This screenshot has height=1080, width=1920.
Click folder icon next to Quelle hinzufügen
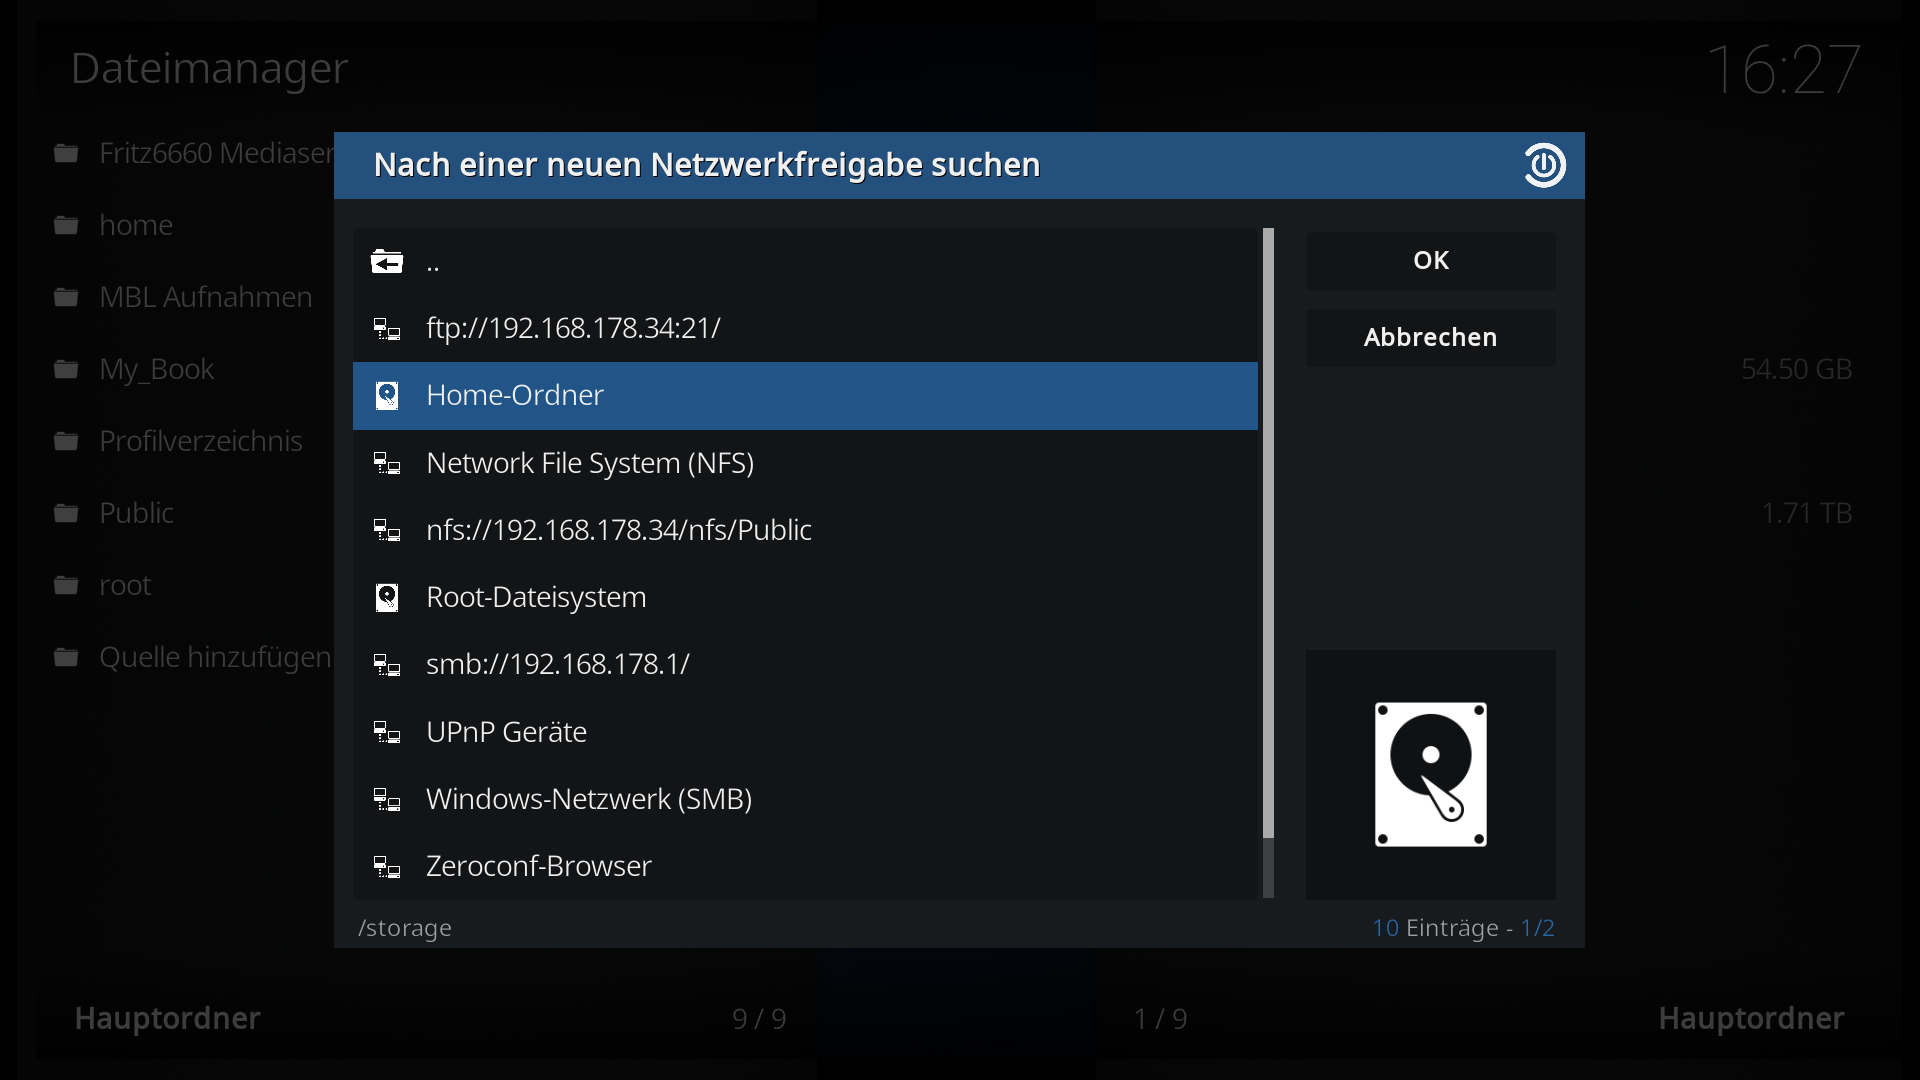pos(66,657)
